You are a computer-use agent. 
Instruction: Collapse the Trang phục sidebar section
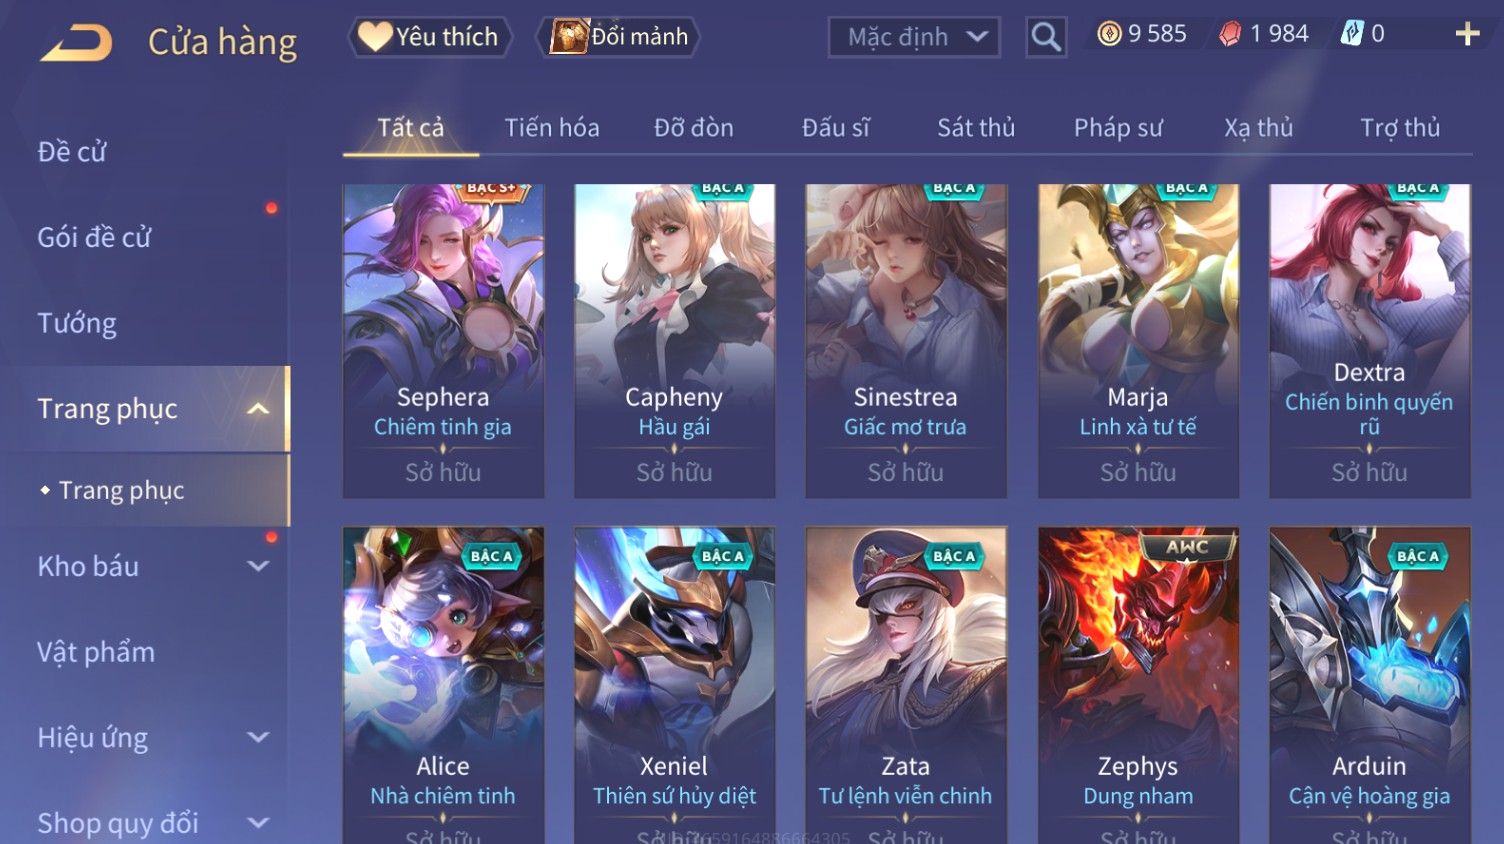pos(258,409)
